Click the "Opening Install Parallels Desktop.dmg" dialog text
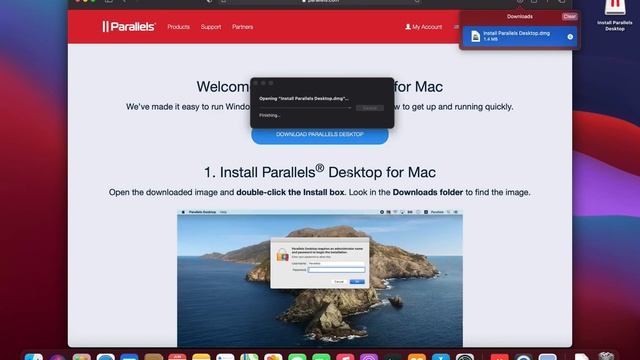The image size is (640, 360). [304, 98]
